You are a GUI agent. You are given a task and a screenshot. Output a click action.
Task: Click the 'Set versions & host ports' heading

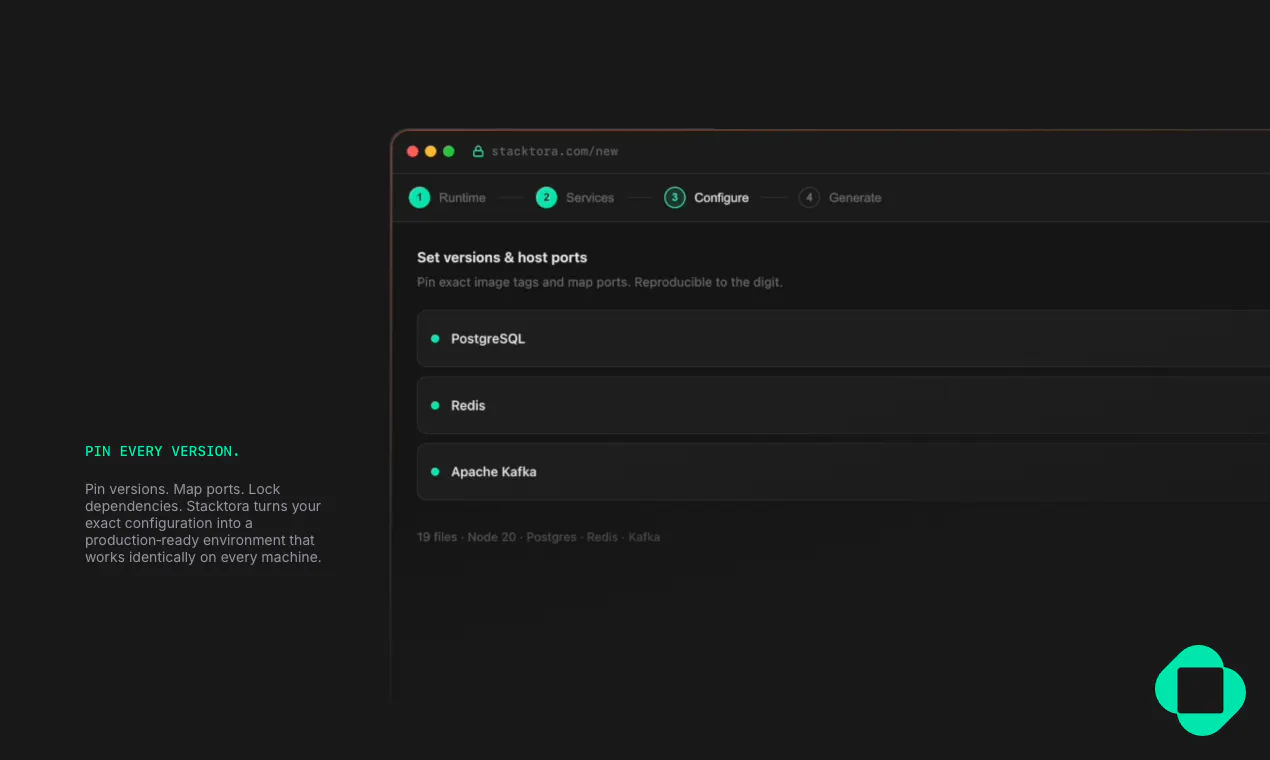point(502,258)
